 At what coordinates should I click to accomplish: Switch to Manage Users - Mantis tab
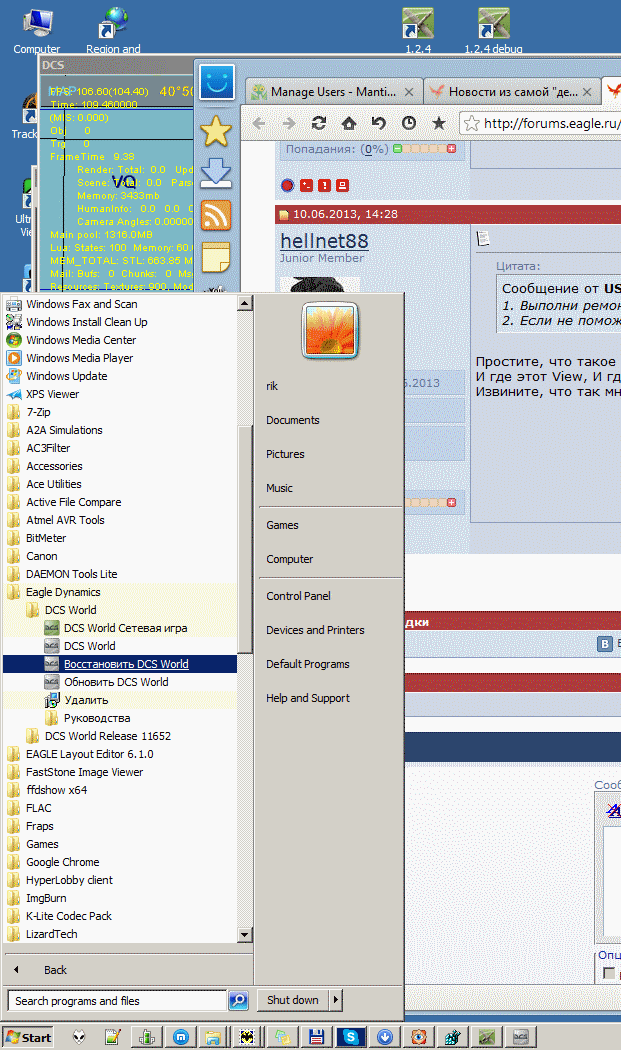click(333, 92)
